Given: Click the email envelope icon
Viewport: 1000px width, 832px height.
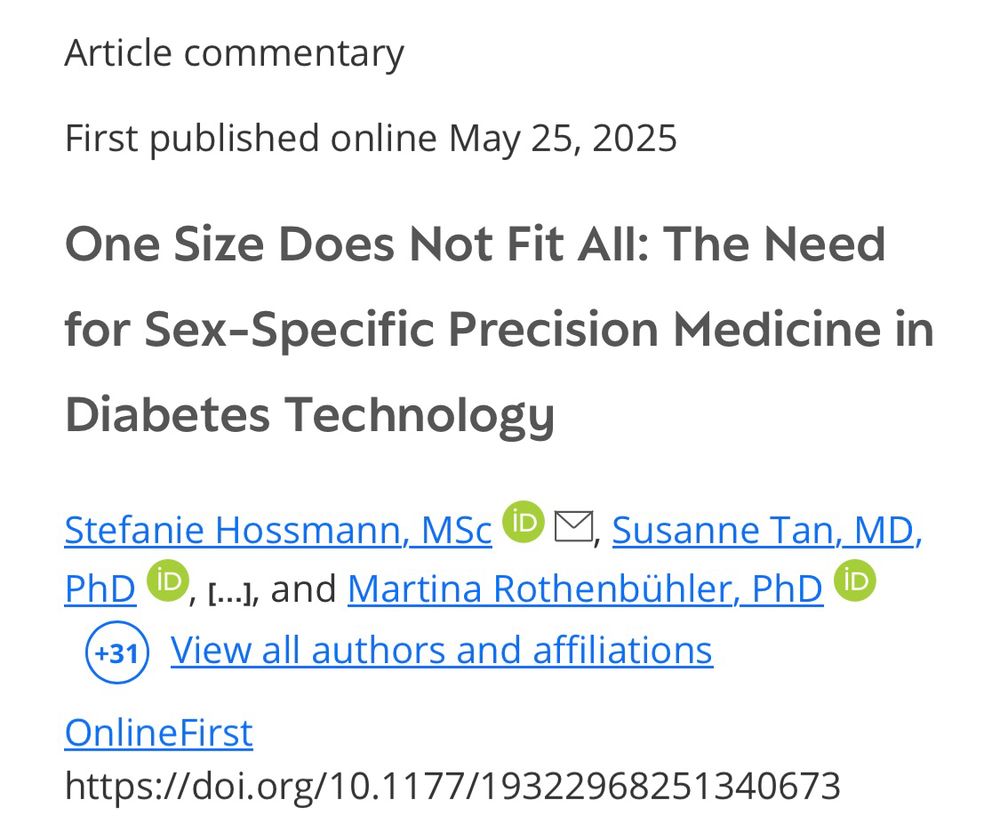Looking at the screenshot, I should [573, 525].
